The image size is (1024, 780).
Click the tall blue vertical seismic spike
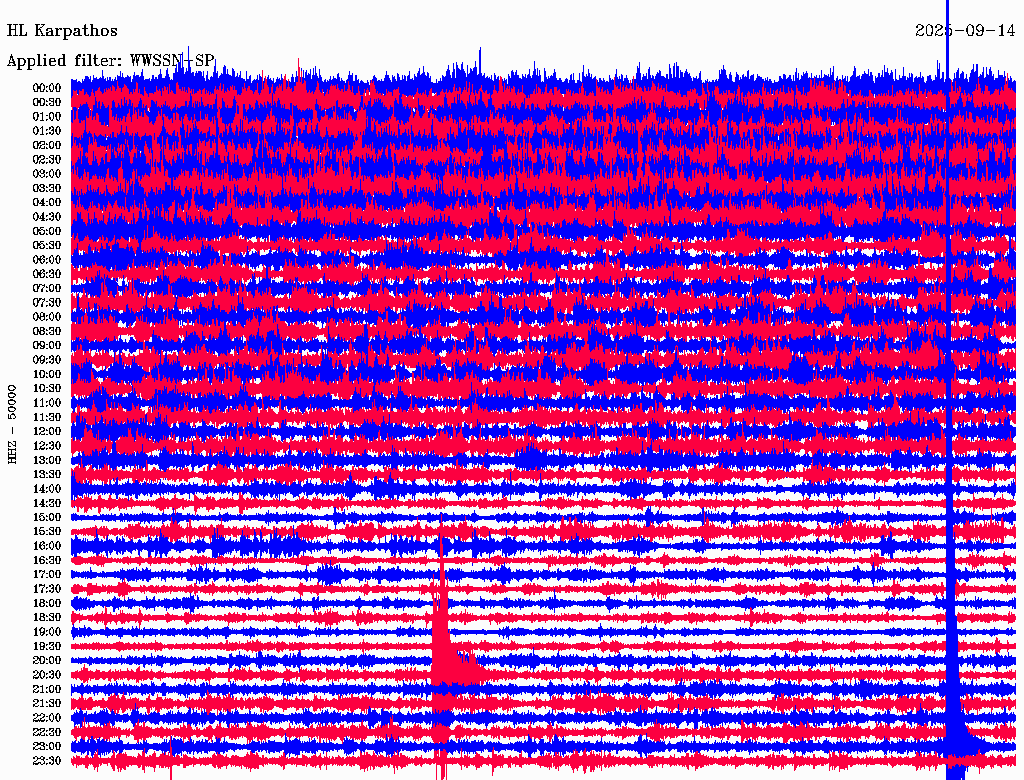tap(948, 400)
